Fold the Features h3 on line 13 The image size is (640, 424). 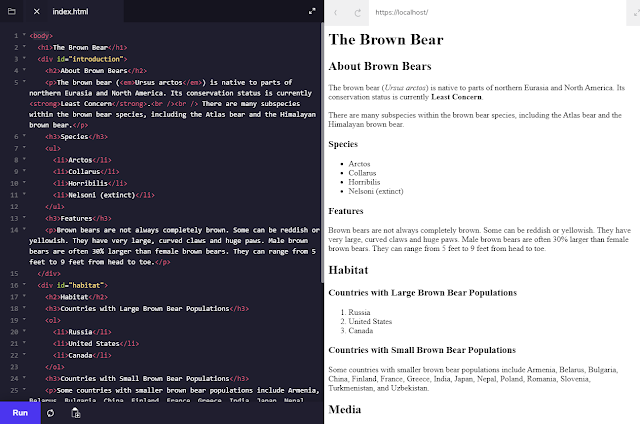[24, 218]
